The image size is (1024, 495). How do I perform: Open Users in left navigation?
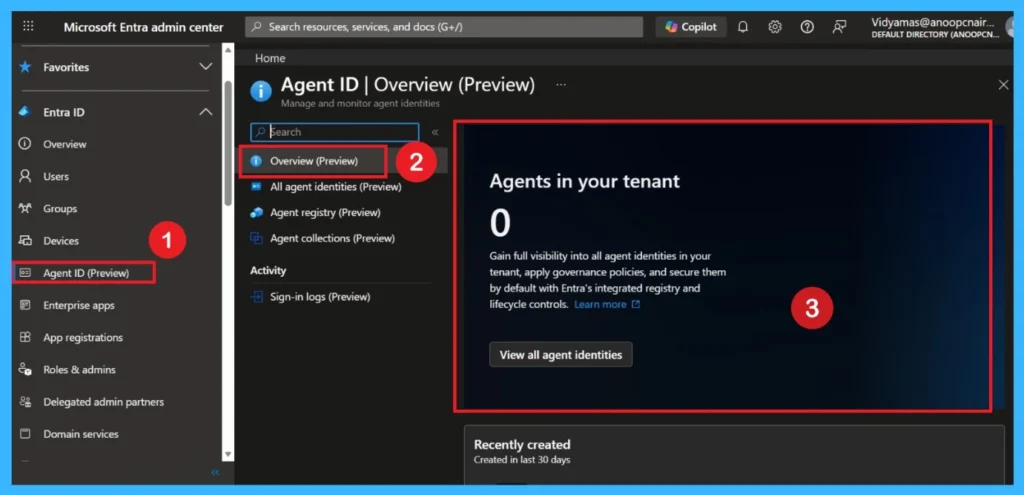tap(56, 176)
